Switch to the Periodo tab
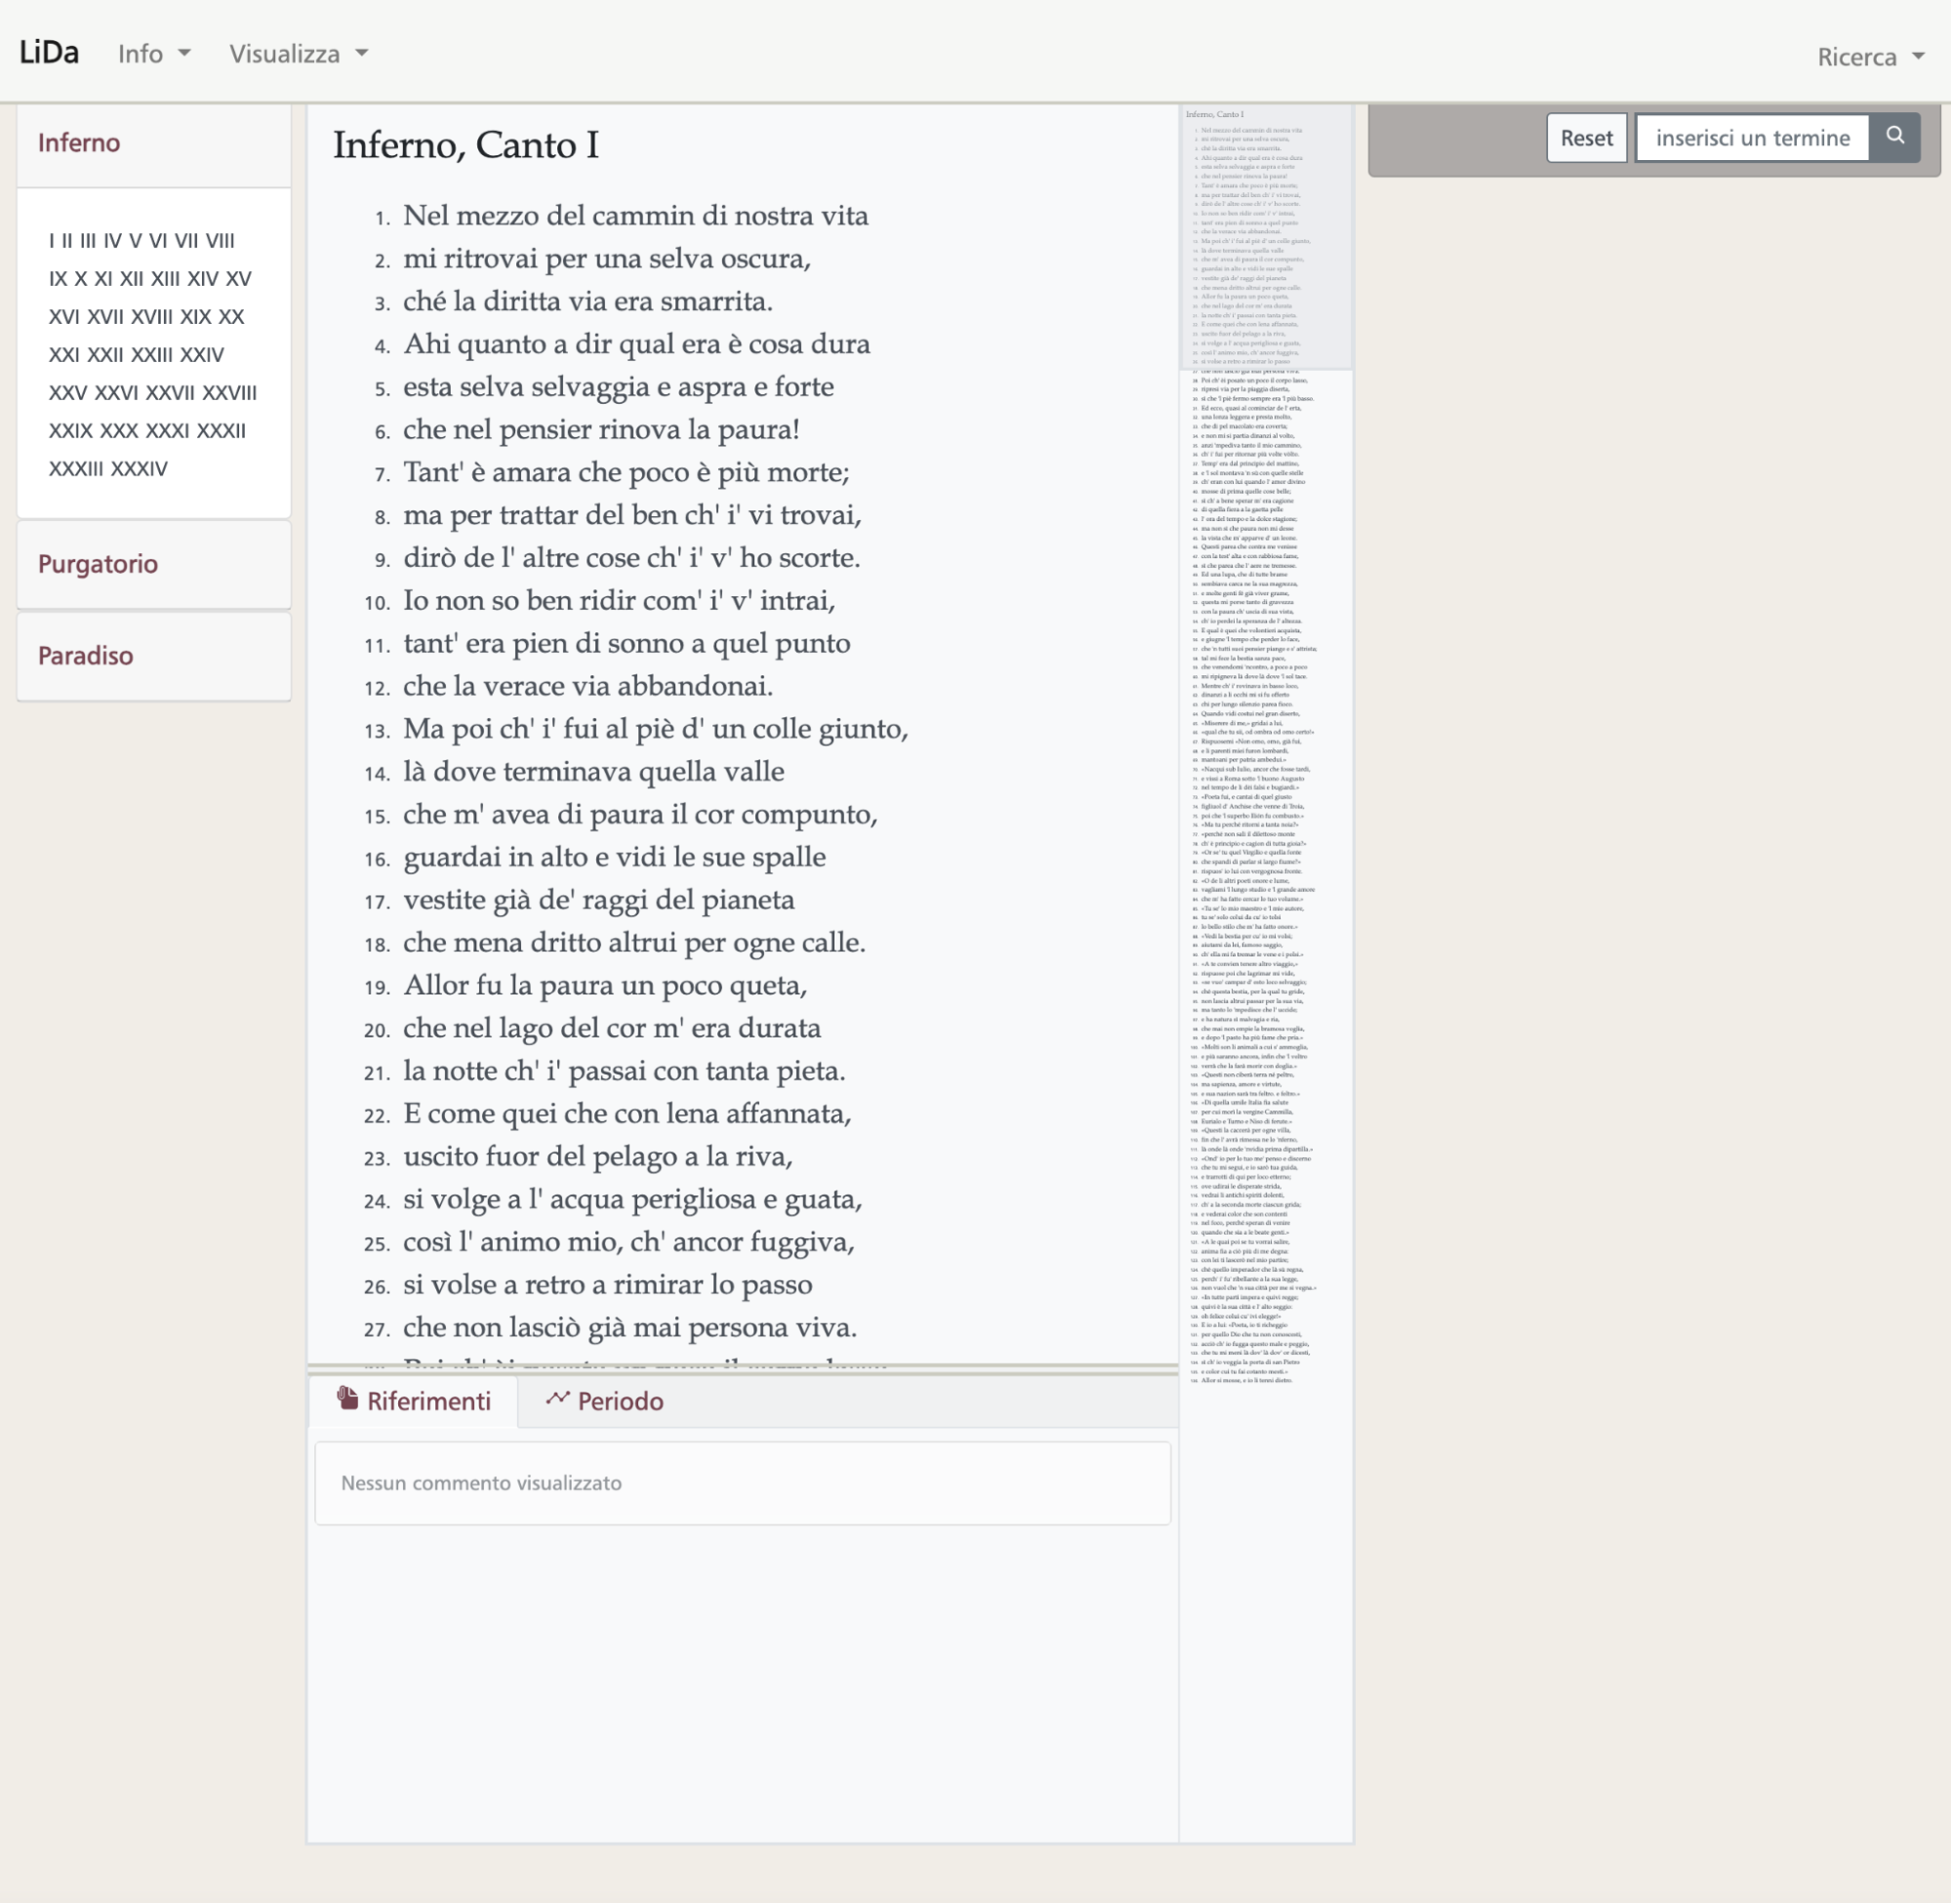This screenshot has height=1904, width=1951. pos(604,1401)
